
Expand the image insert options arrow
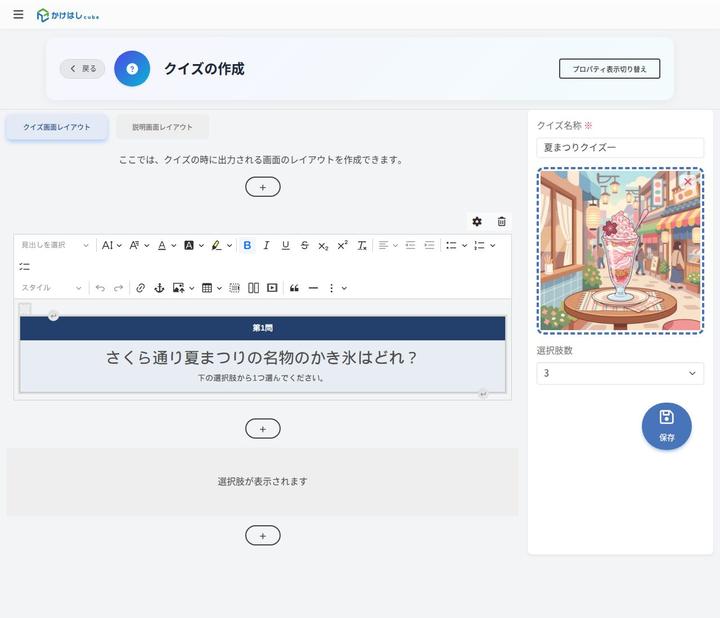pyautogui.click(x=191, y=288)
